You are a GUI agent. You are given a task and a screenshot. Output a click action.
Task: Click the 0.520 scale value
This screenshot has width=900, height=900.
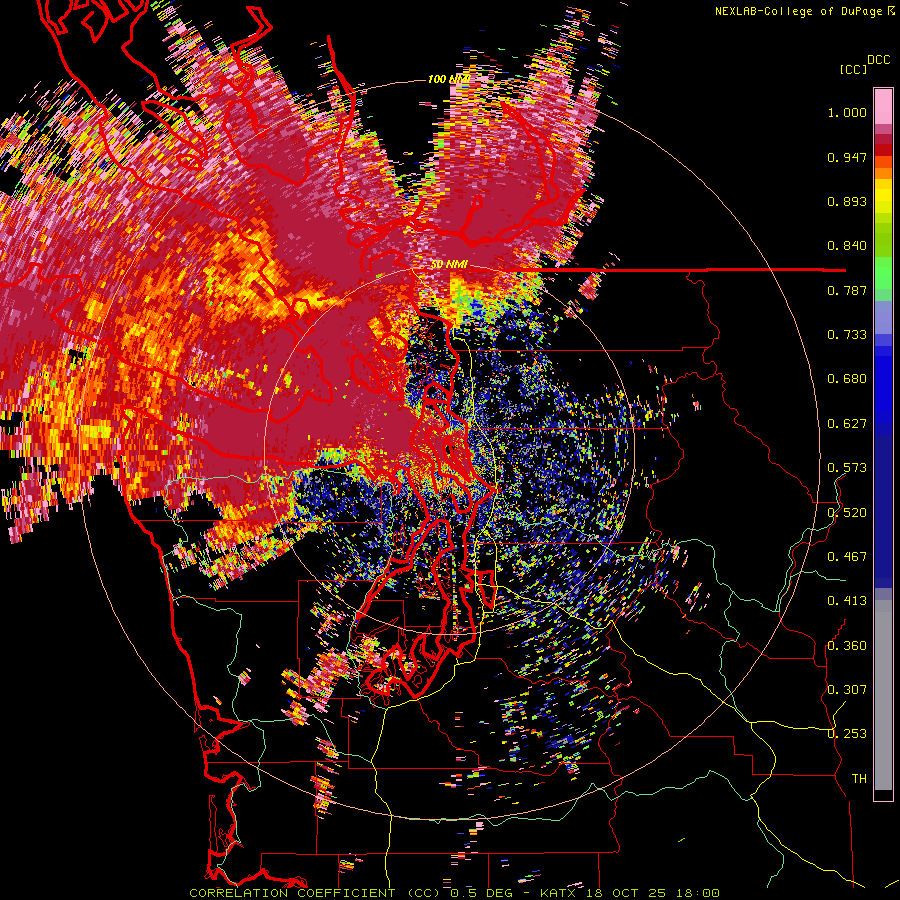847,512
